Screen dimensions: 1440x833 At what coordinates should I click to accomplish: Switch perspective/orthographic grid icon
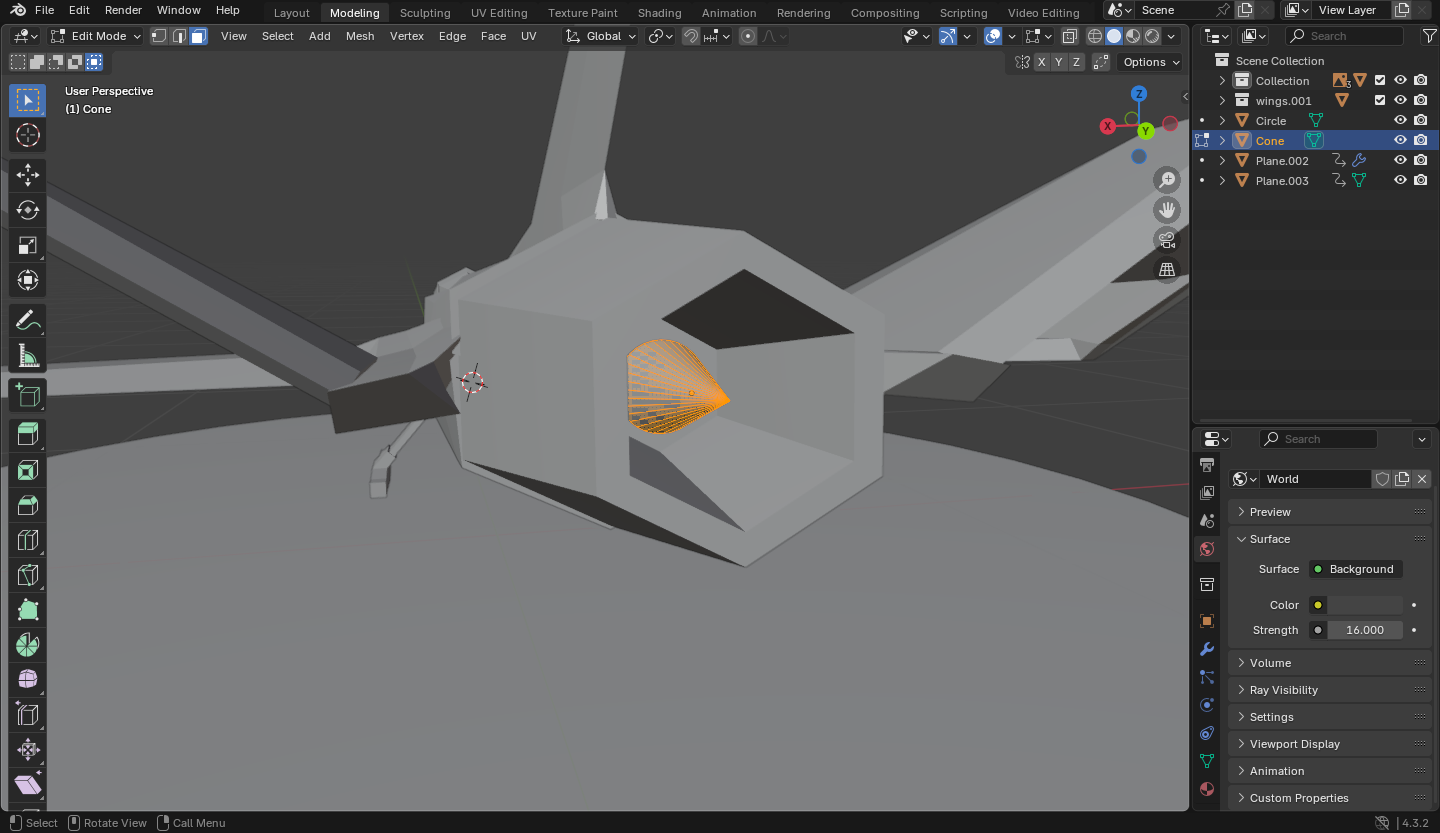(x=1167, y=270)
